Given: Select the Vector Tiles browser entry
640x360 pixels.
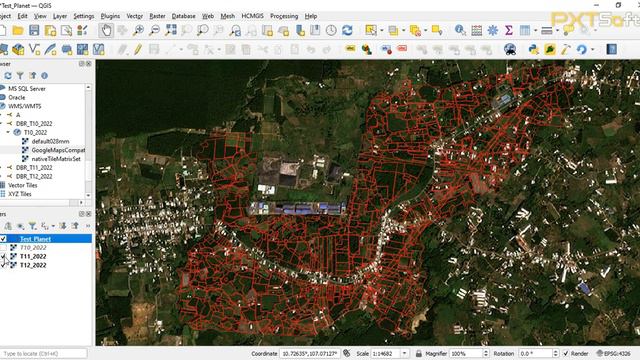Looking at the screenshot, I should click(22, 185).
